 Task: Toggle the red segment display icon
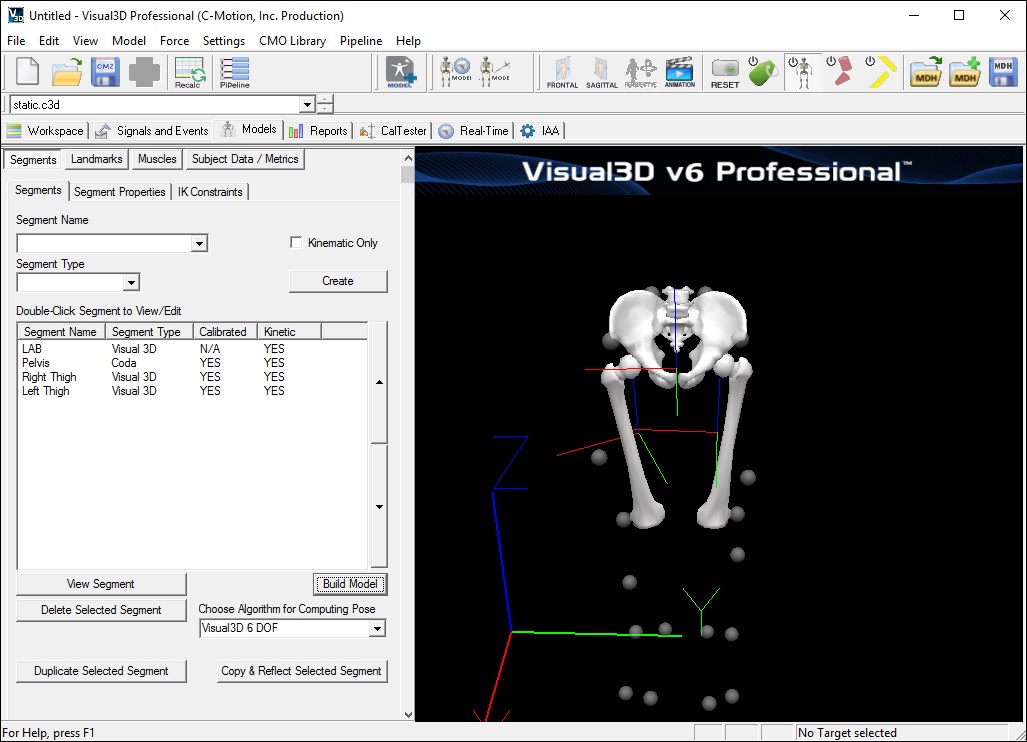pos(840,72)
